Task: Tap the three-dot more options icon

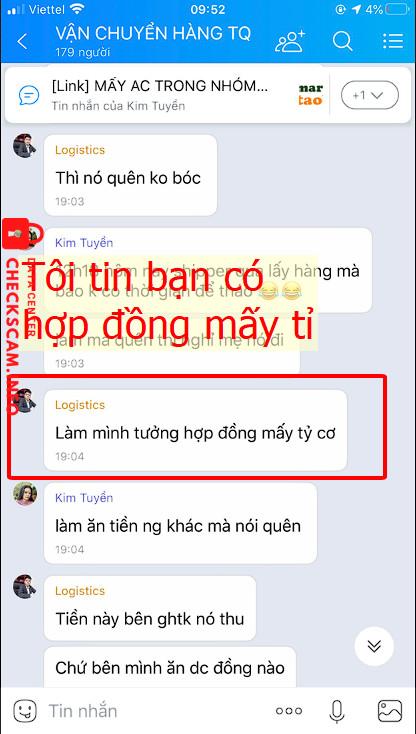Action: coord(289,711)
